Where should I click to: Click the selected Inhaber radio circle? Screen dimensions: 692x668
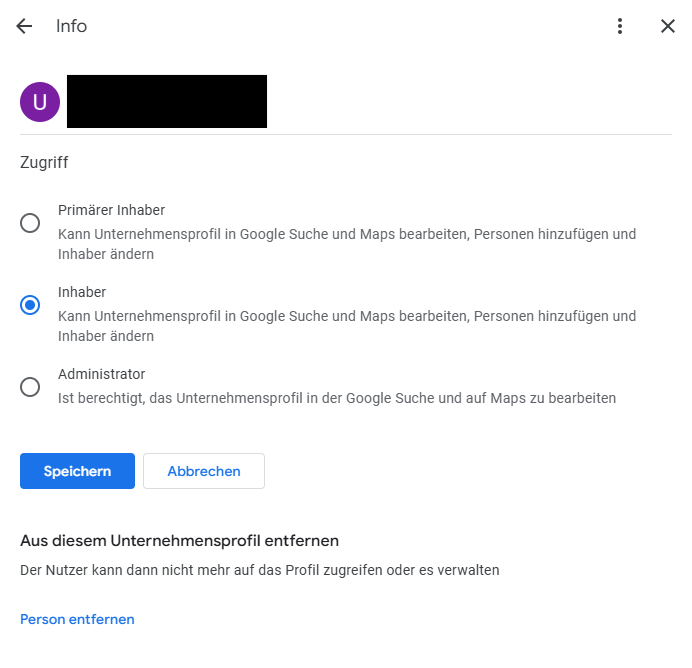(x=30, y=305)
